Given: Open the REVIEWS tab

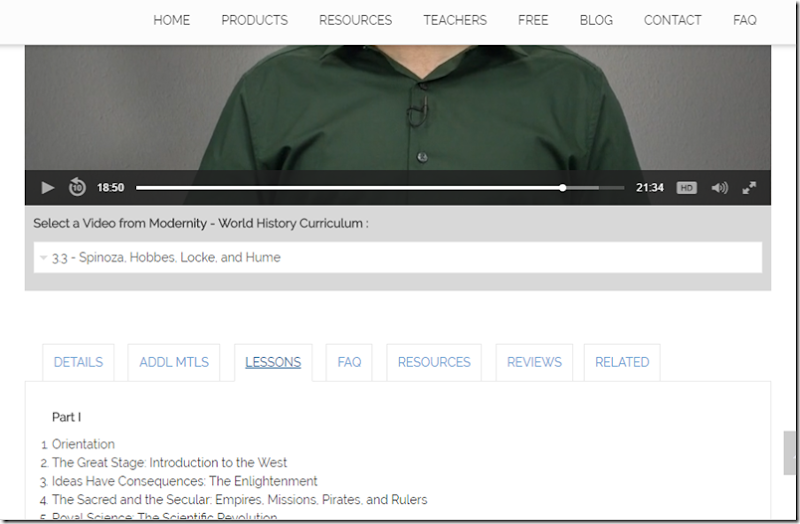Looking at the screenshot, I should 534,362.
